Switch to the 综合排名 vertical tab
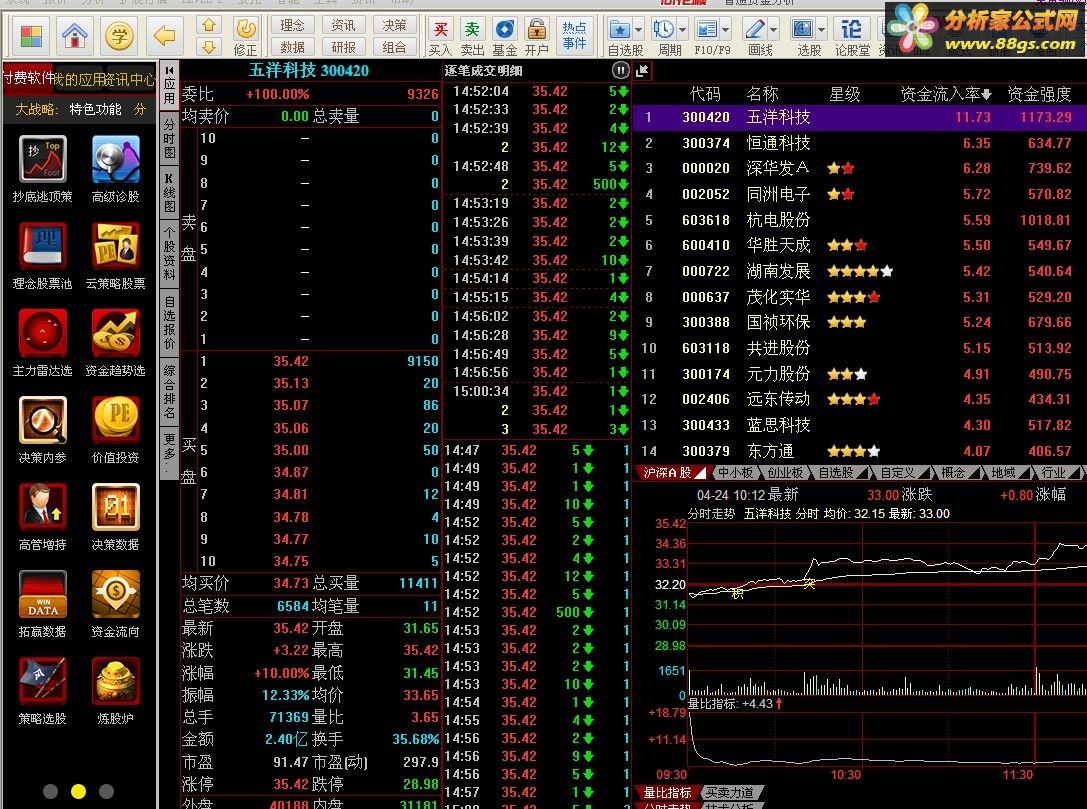Viewport: 1087px width, 809px height. click(x=169, y=392)
